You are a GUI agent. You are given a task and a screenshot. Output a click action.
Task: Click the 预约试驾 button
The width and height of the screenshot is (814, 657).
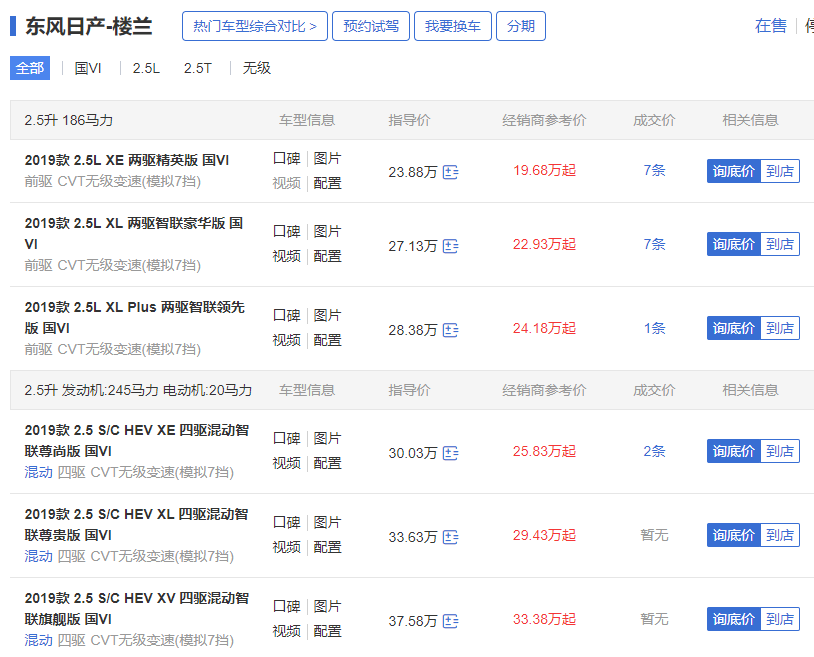click(371, 26)
